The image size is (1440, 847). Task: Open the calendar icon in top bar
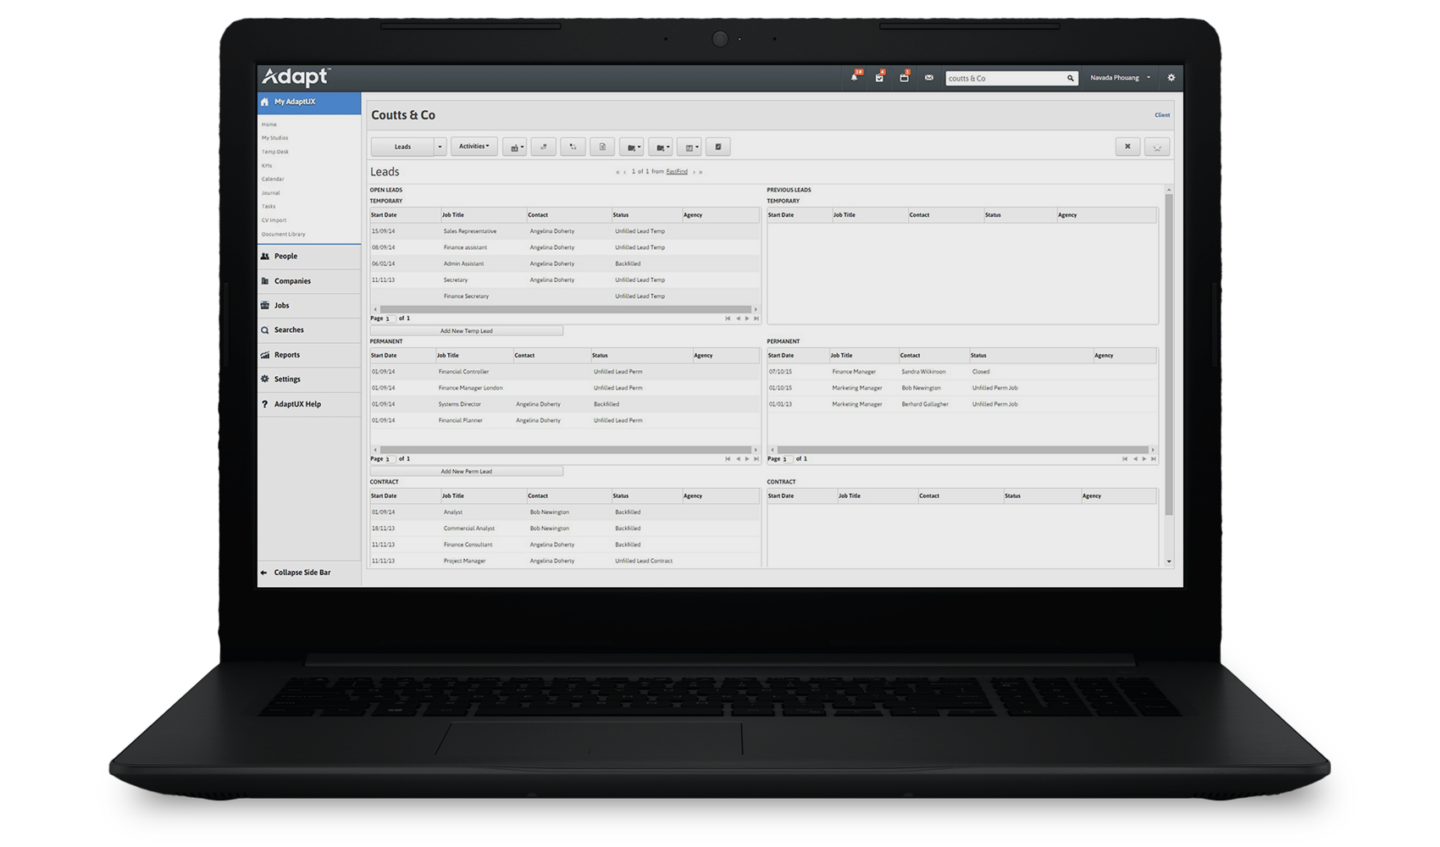point(904,77)
